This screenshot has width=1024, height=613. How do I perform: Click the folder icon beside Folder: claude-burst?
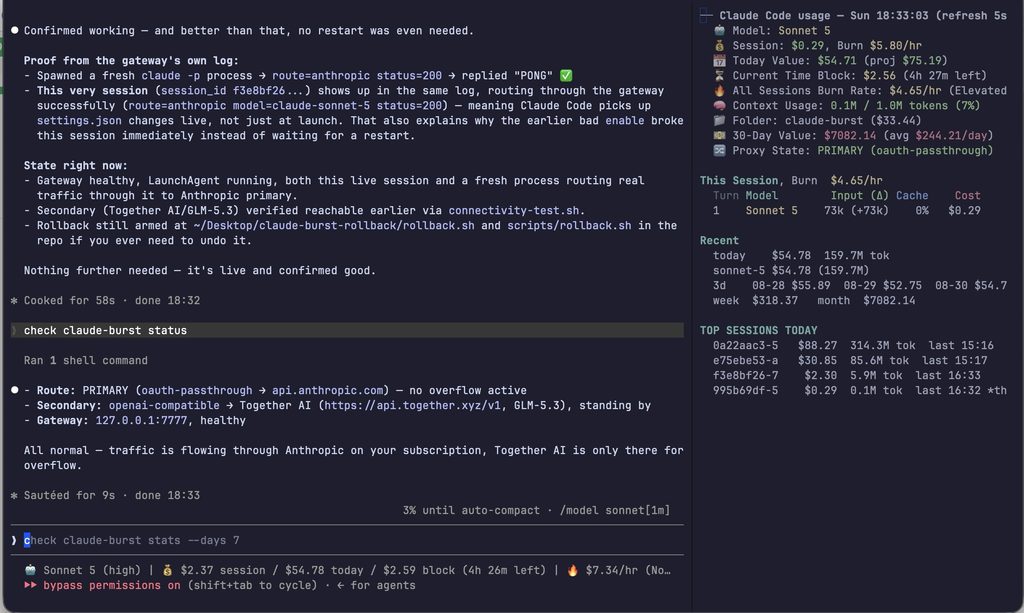pyautogui.click(x=719, y=121)
